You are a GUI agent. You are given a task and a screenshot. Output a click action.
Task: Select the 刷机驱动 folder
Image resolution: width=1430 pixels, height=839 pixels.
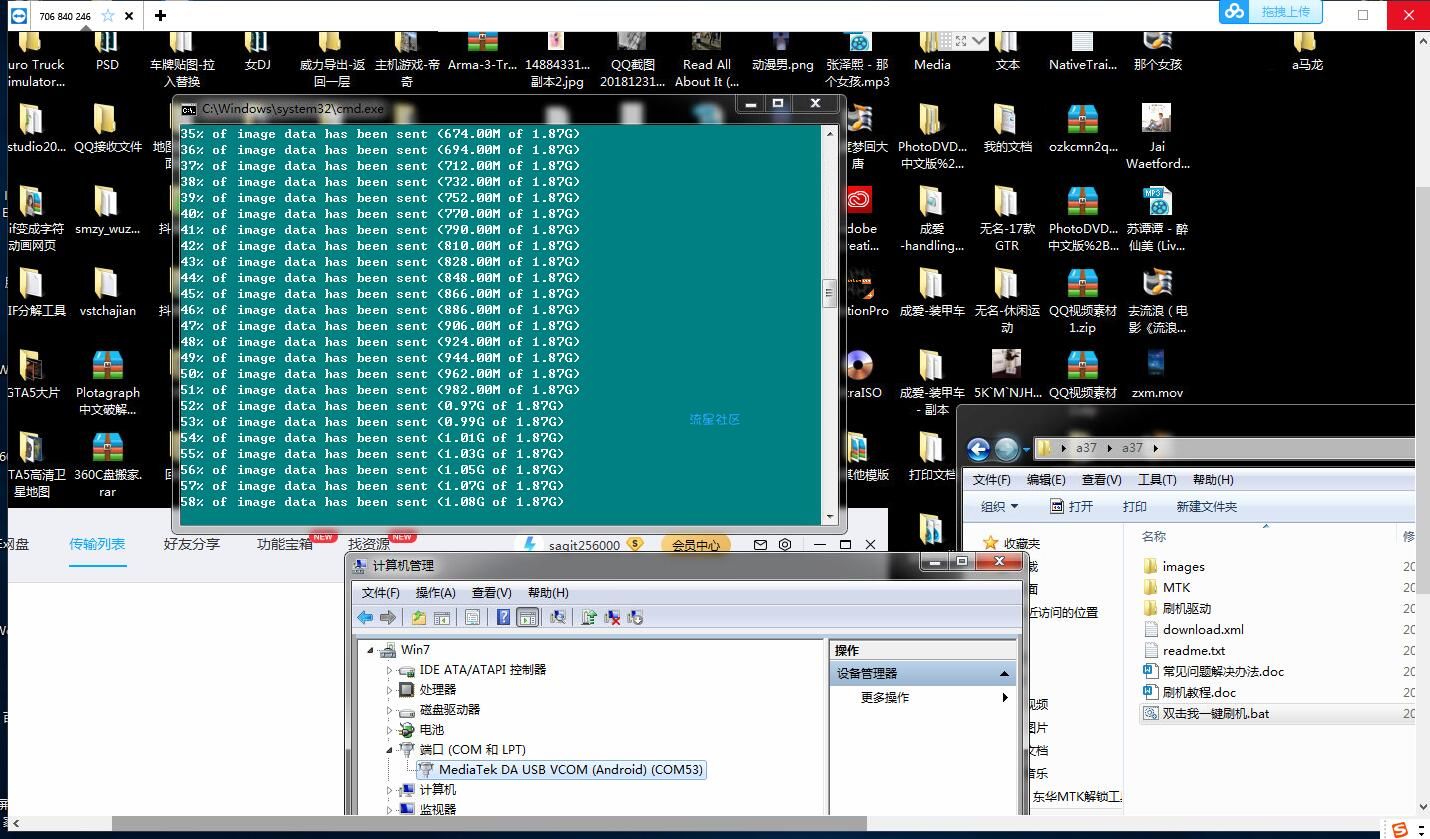[x=1176, y=609]
